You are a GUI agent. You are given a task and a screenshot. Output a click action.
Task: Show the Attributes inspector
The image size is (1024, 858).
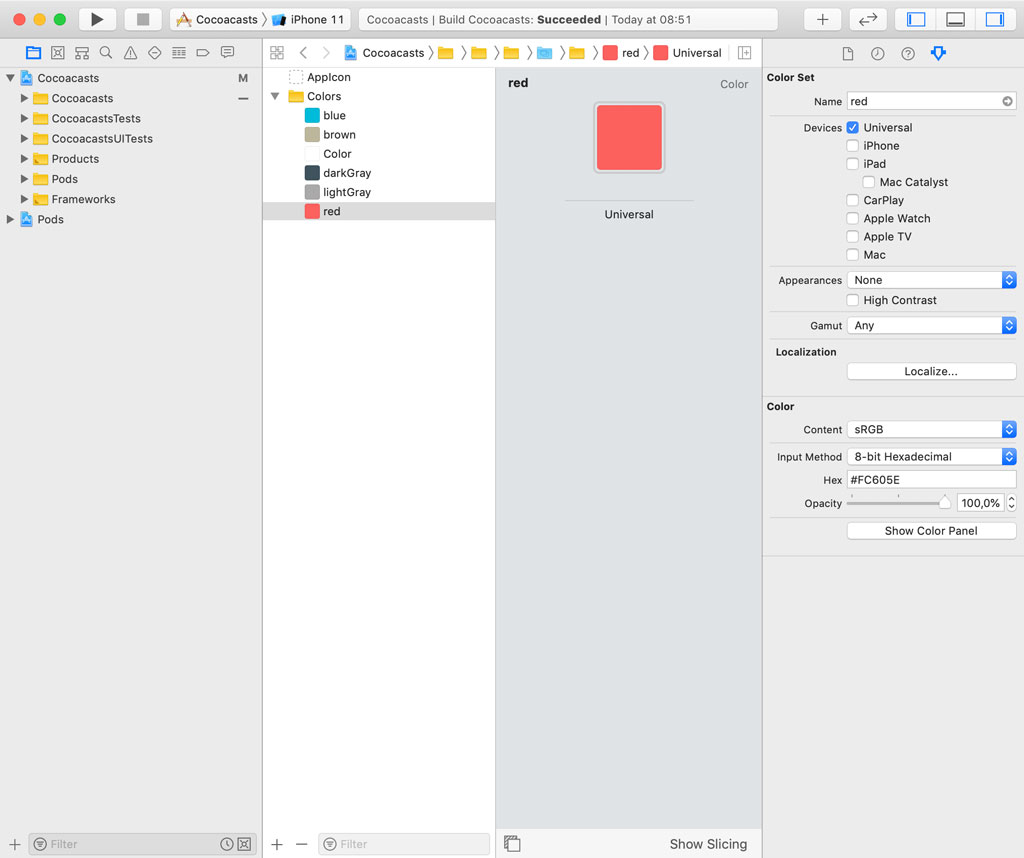click(937, 54)
